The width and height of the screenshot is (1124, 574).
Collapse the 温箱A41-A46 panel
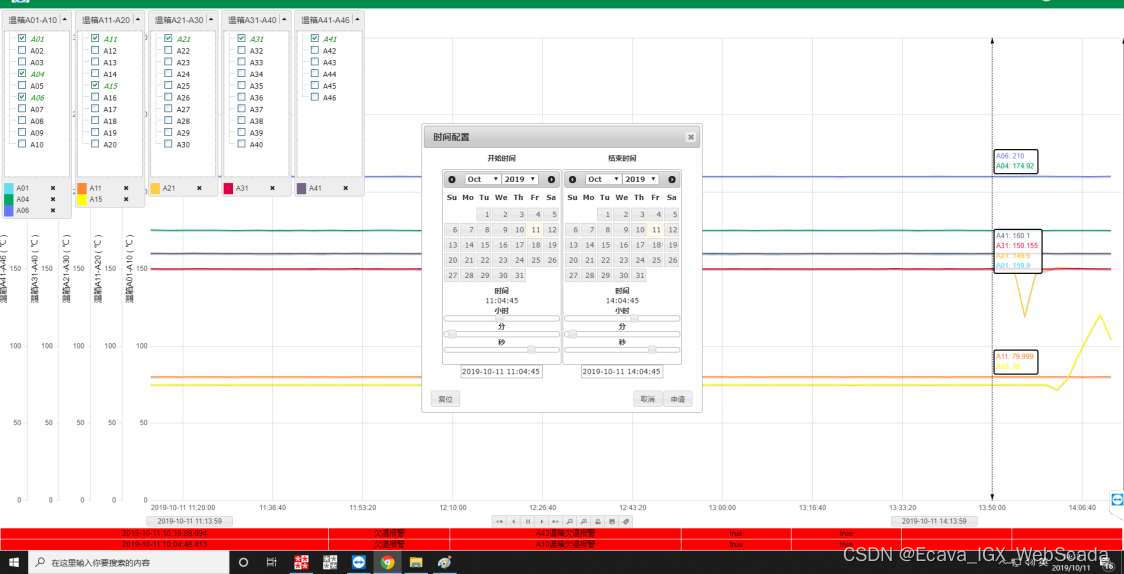358,20
